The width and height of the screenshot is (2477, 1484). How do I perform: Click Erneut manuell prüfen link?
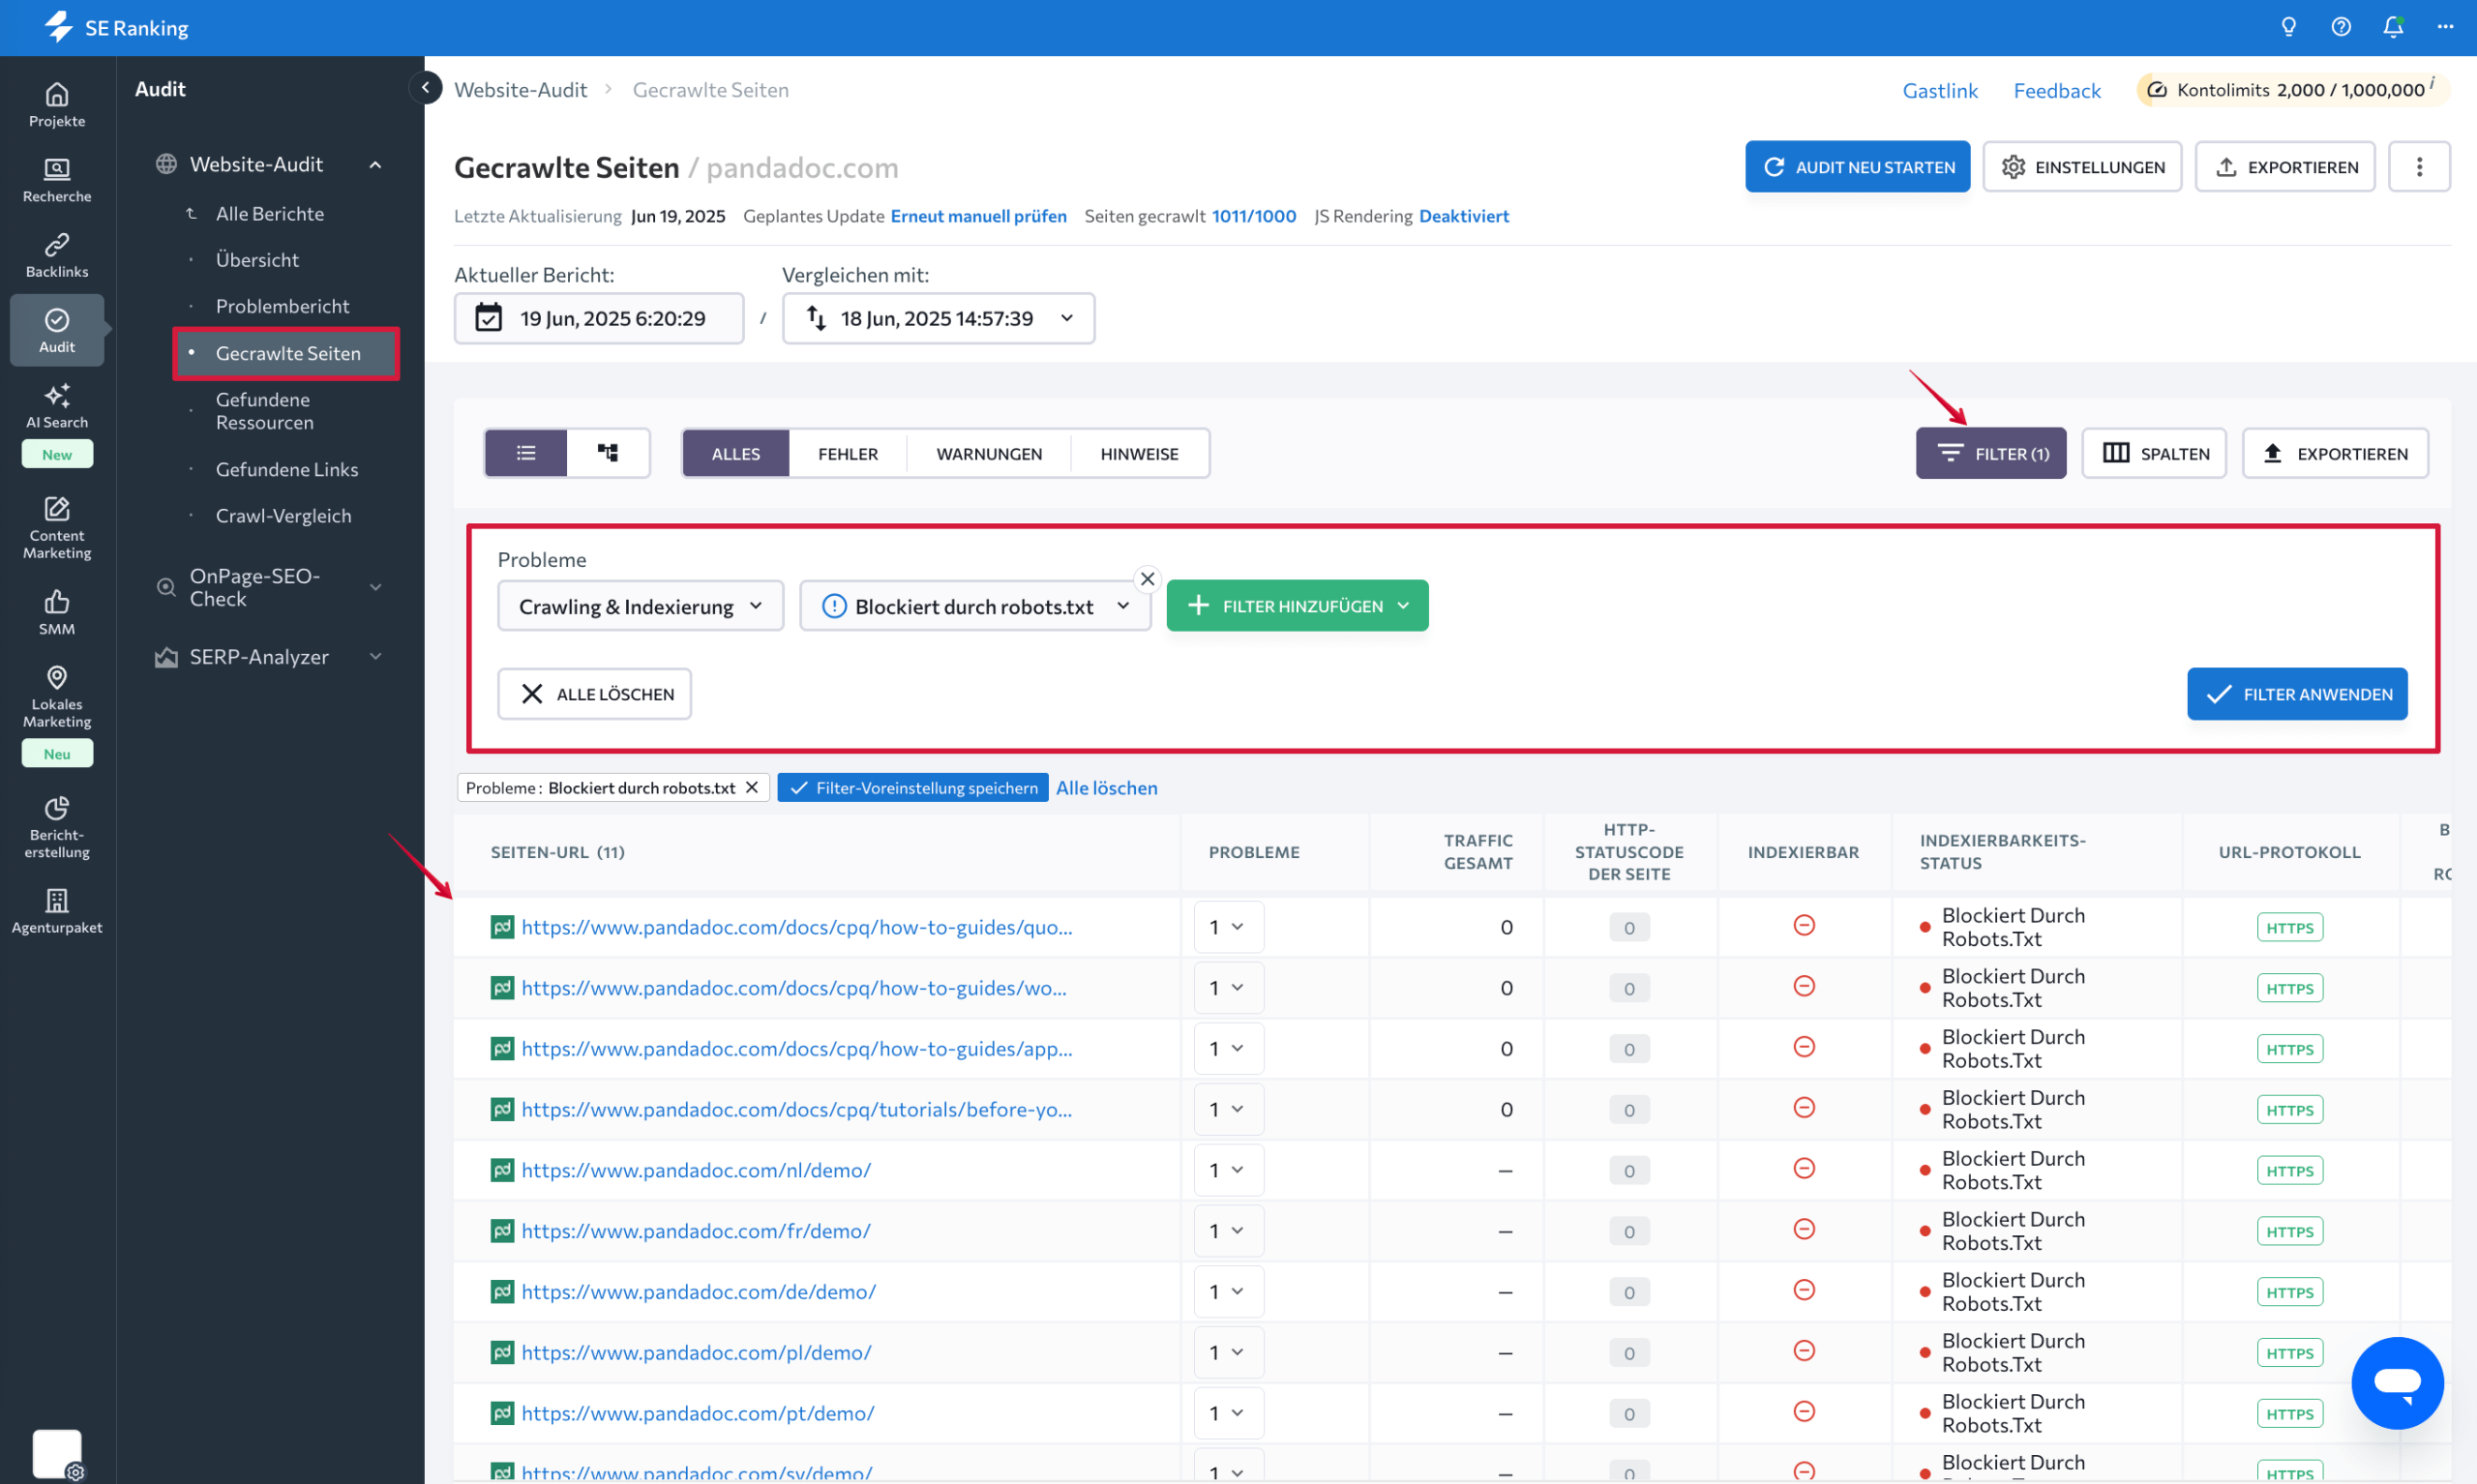tap(978, 216)
